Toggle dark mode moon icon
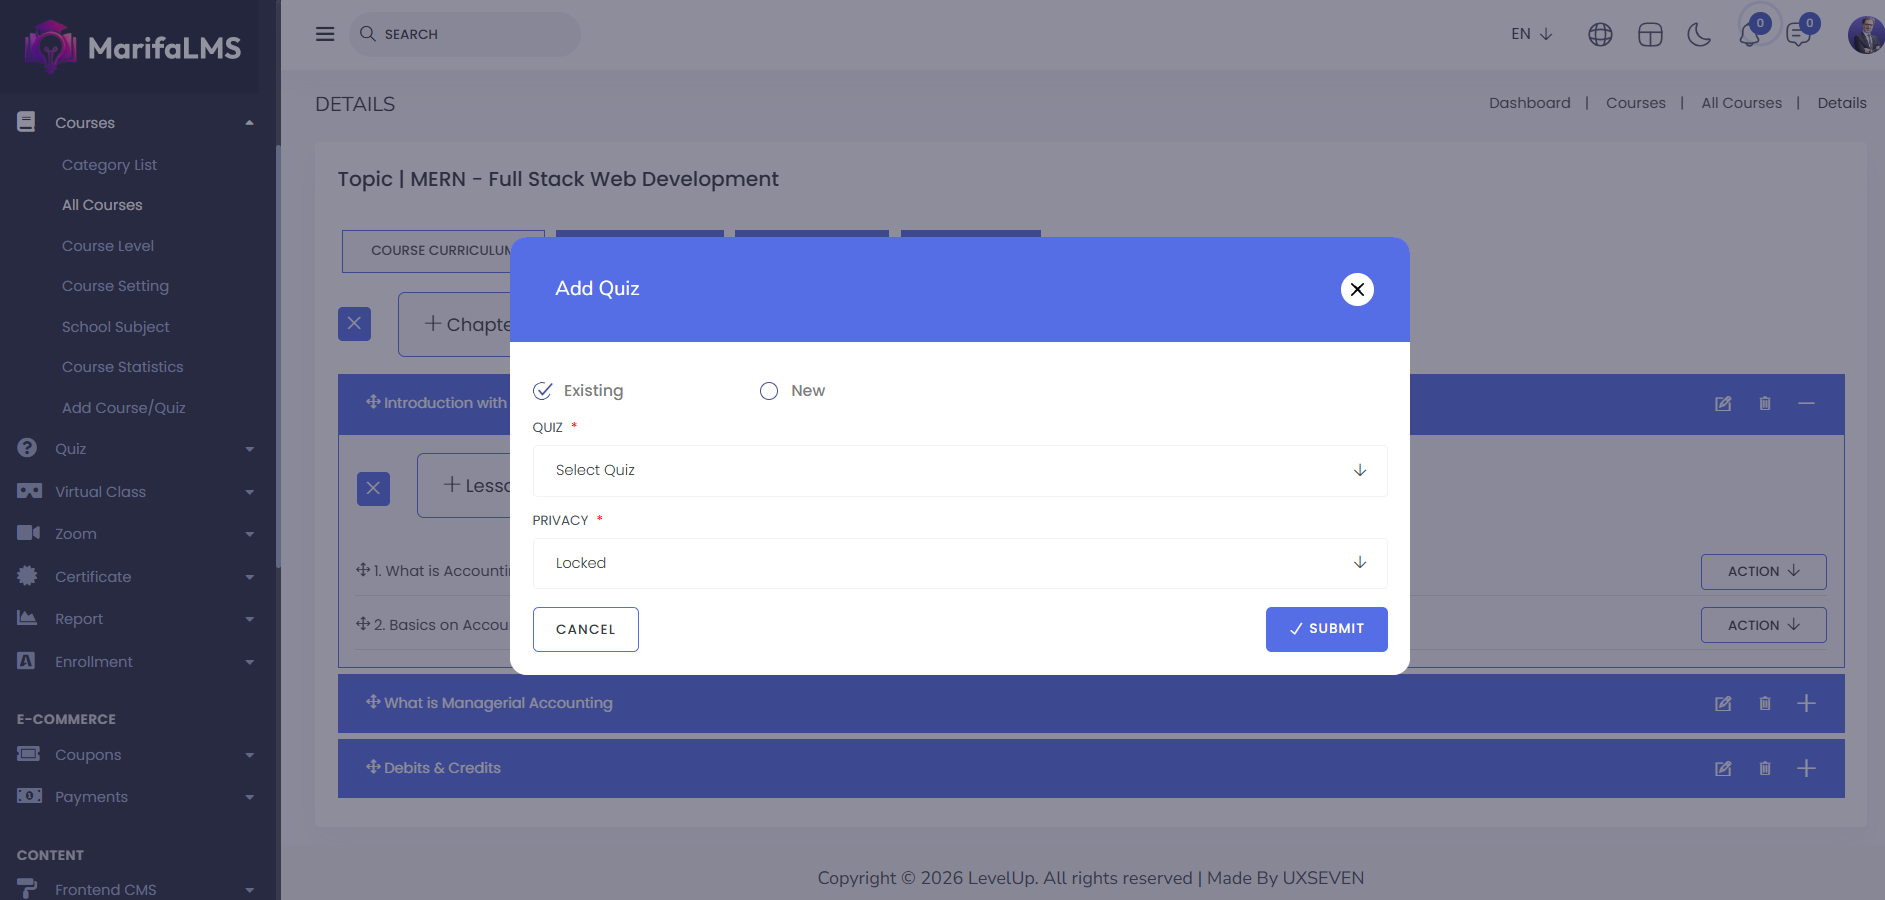 point(1699,35)
